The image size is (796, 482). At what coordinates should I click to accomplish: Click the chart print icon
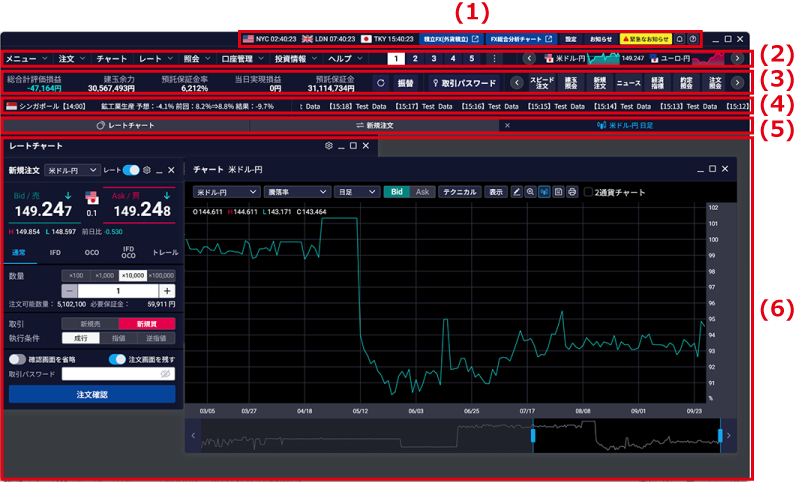[572, 192]
